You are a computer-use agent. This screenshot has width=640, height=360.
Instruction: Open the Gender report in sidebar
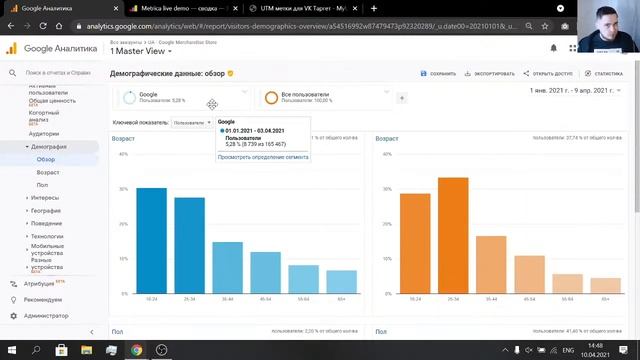42,185
